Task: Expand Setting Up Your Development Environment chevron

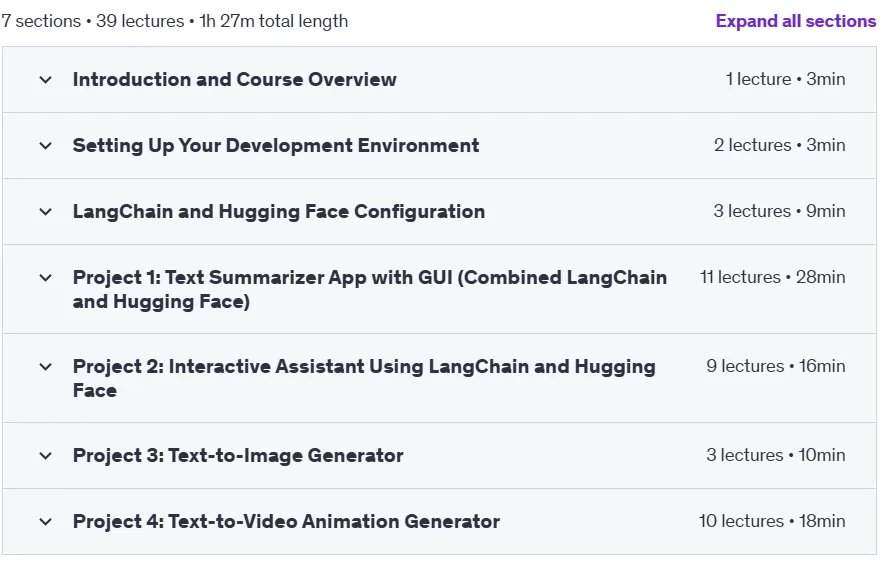Action: (45, 146)
